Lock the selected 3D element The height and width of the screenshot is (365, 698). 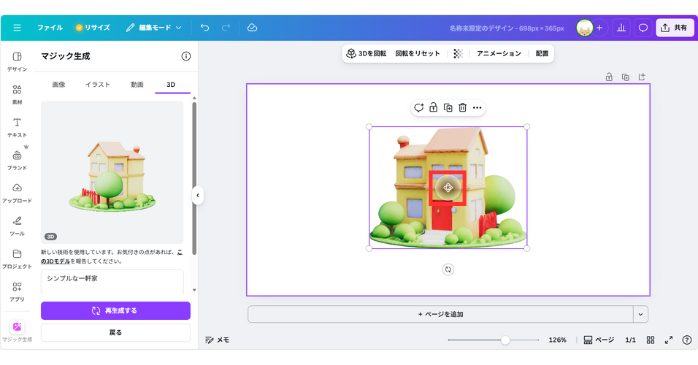pos(433,108)
